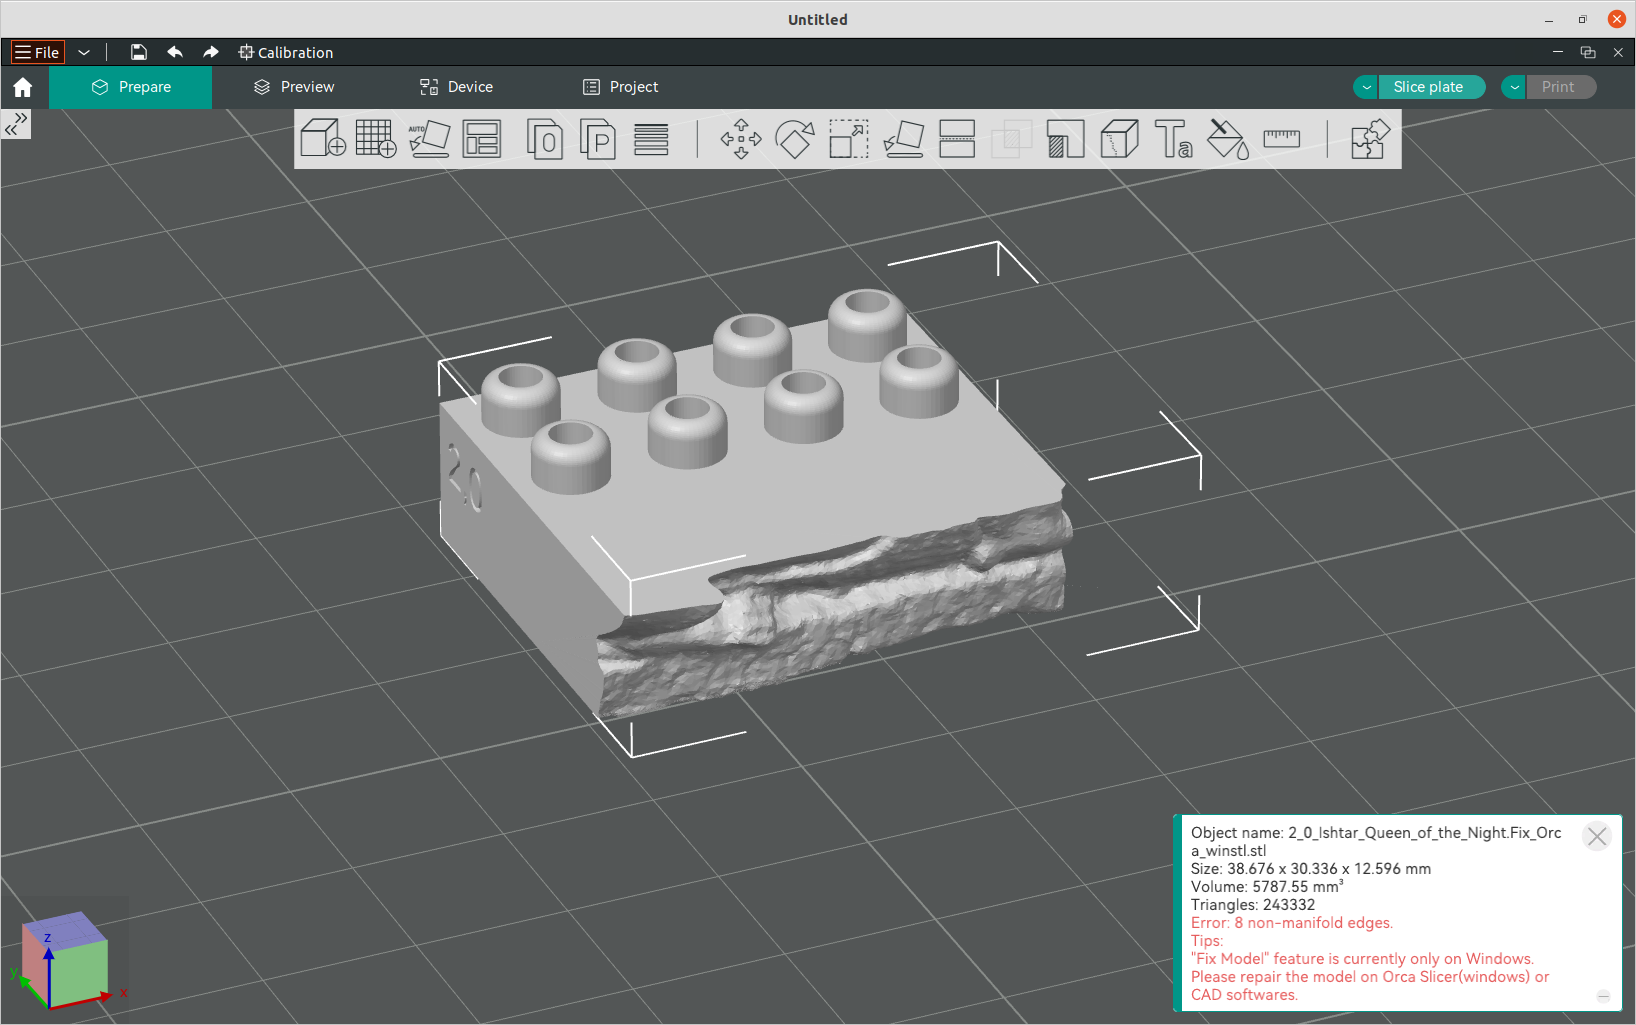Choose the Cut tool
Viewport: 1636px width, 1025px height.
[x=957, y=139]
